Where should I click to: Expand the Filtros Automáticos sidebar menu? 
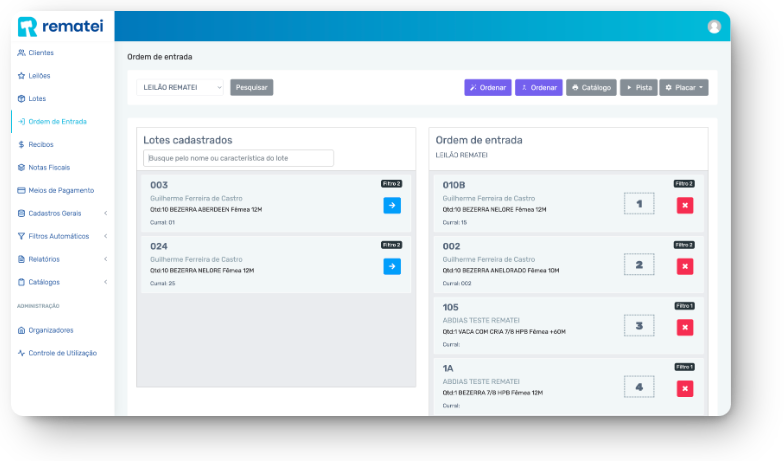point(62,236)
